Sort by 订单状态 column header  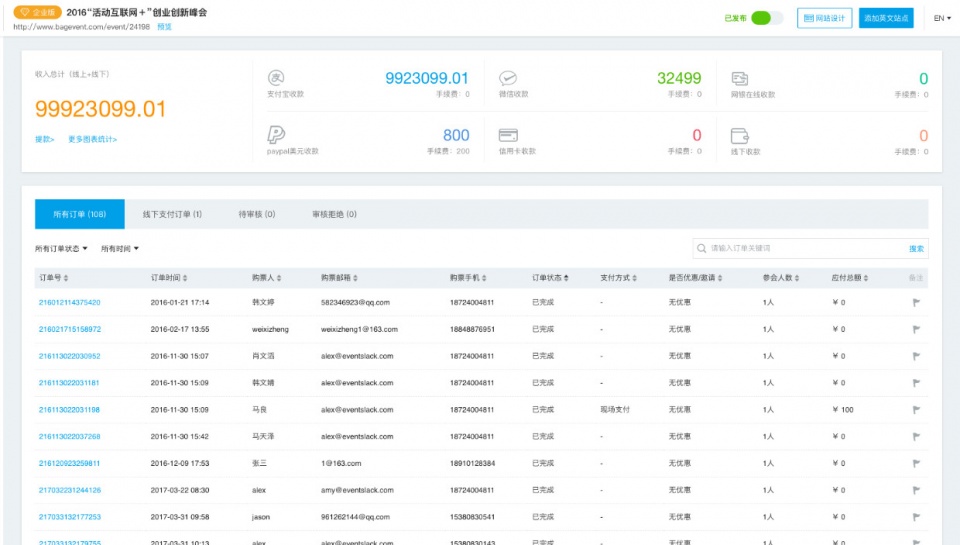pos(550,278)
